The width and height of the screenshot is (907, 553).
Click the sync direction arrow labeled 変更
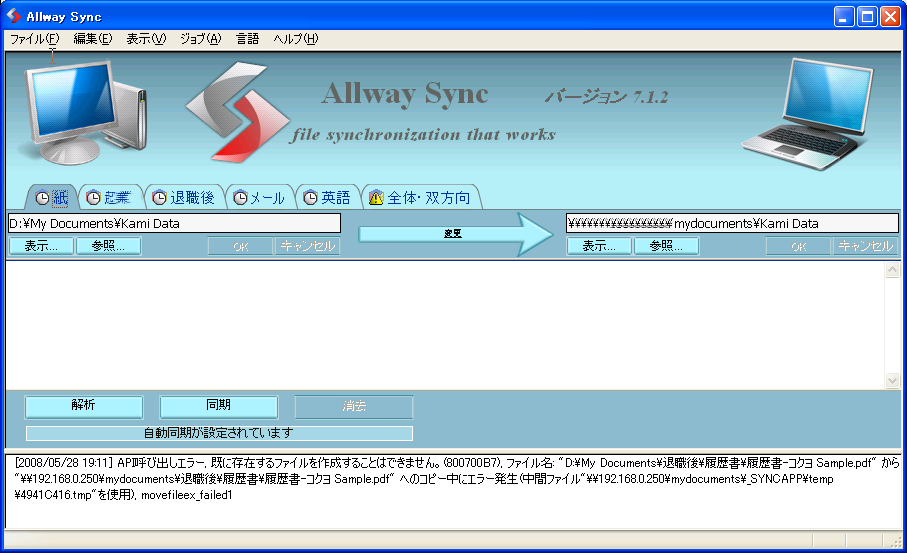[x=455, y=234]
